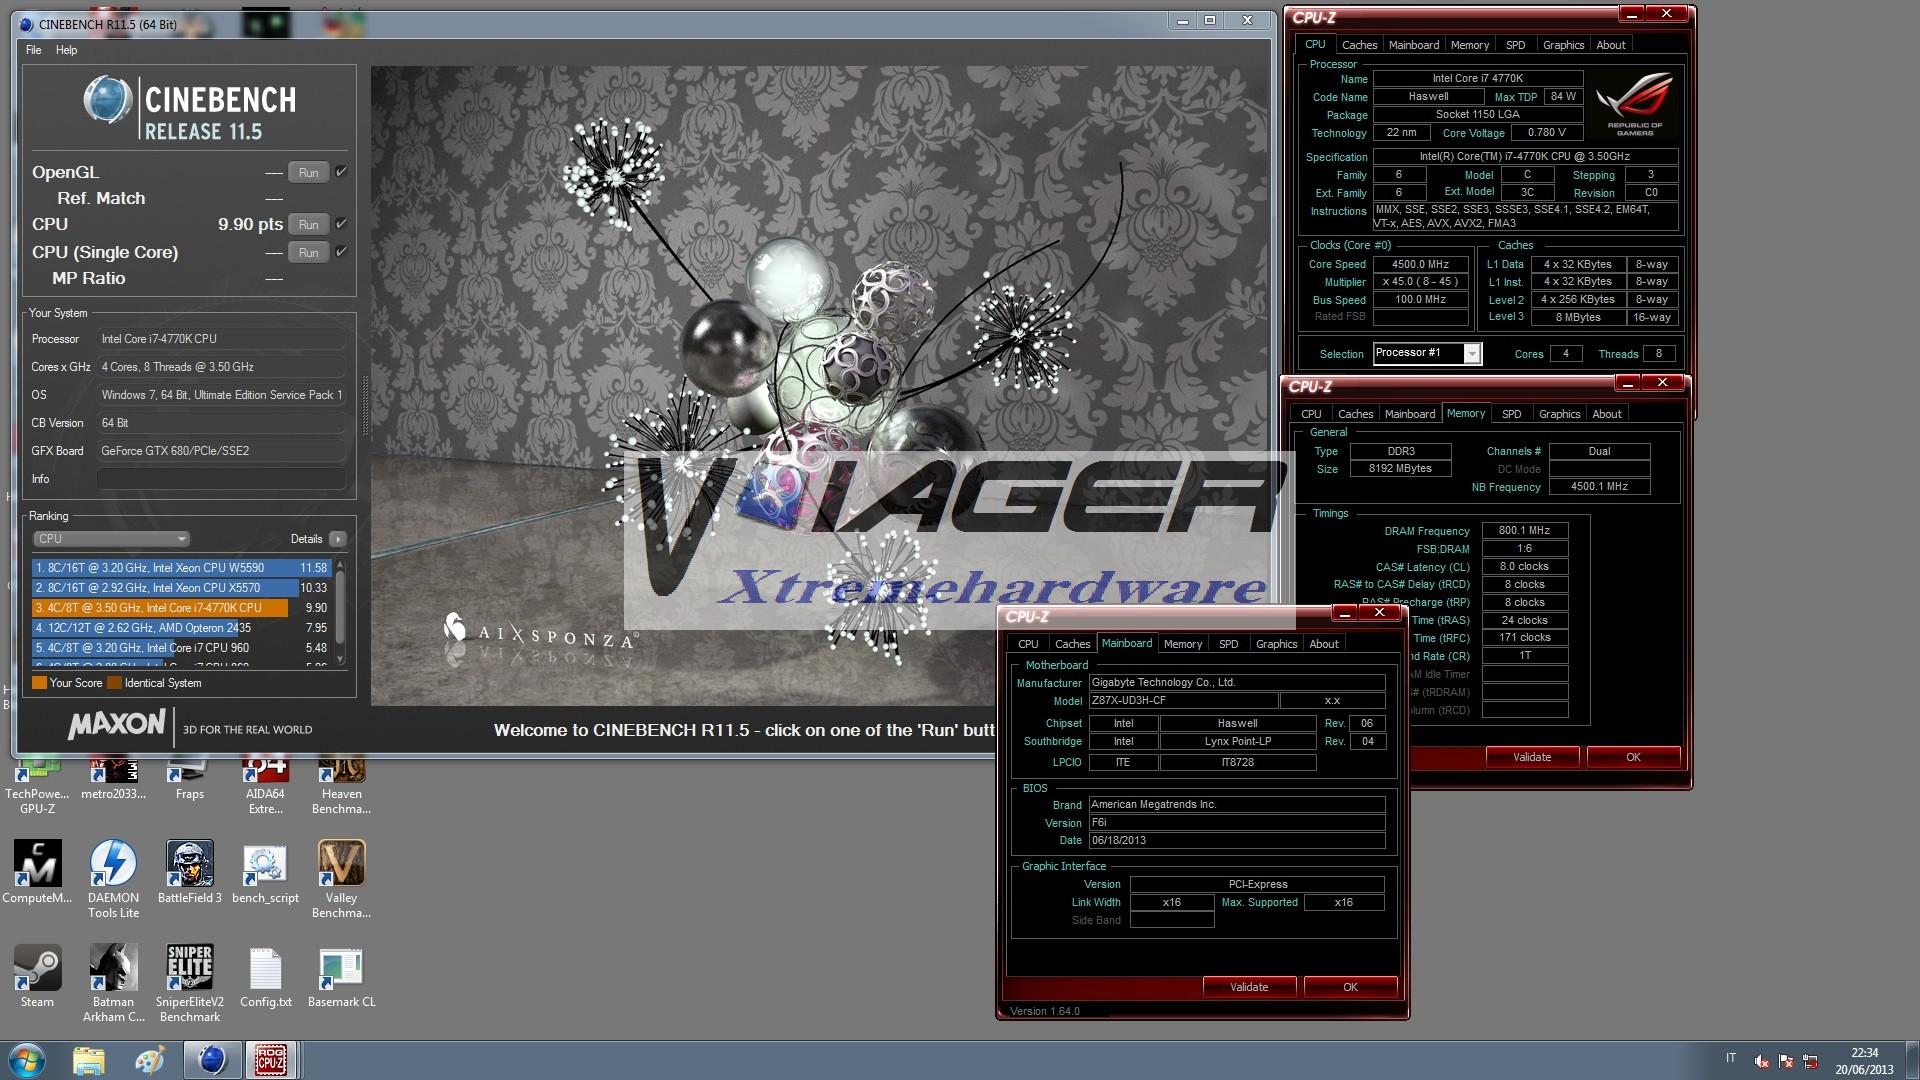Open the BattleField 3 desktop shortcut
The image size is (1920, 1080).
pyautogui.click(x=189, y=864)
